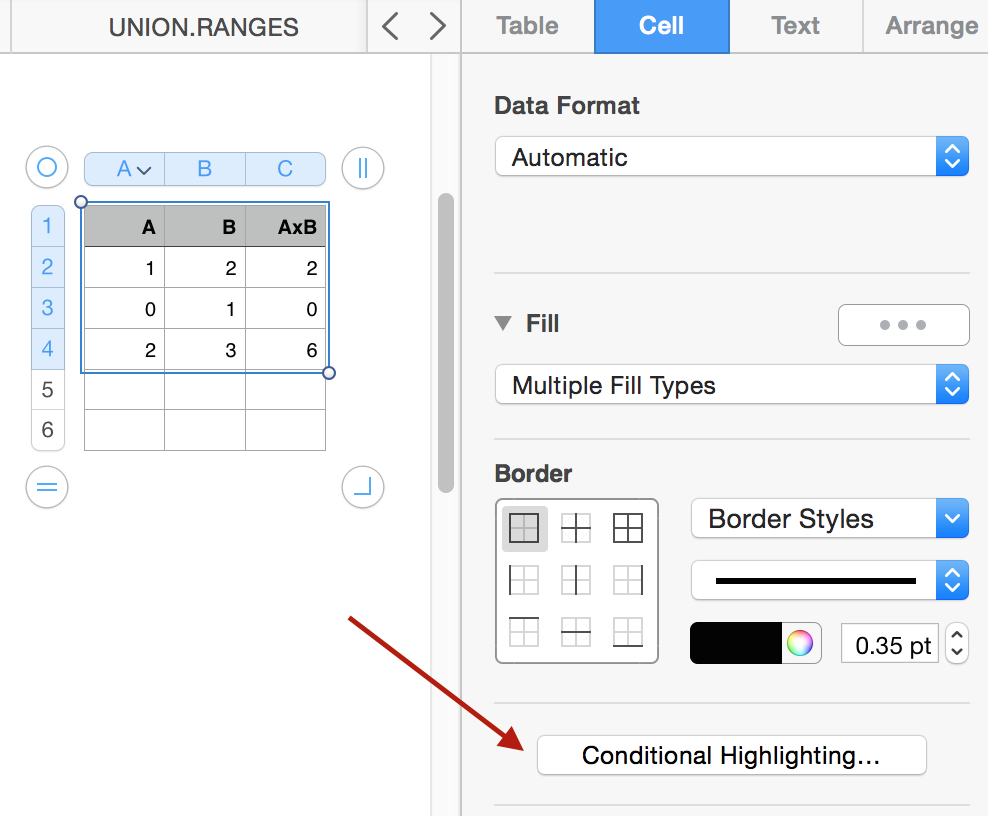Click the border width 0.35 pt field
This screenshot has width=988, height=816.
[x=892, y=645]
